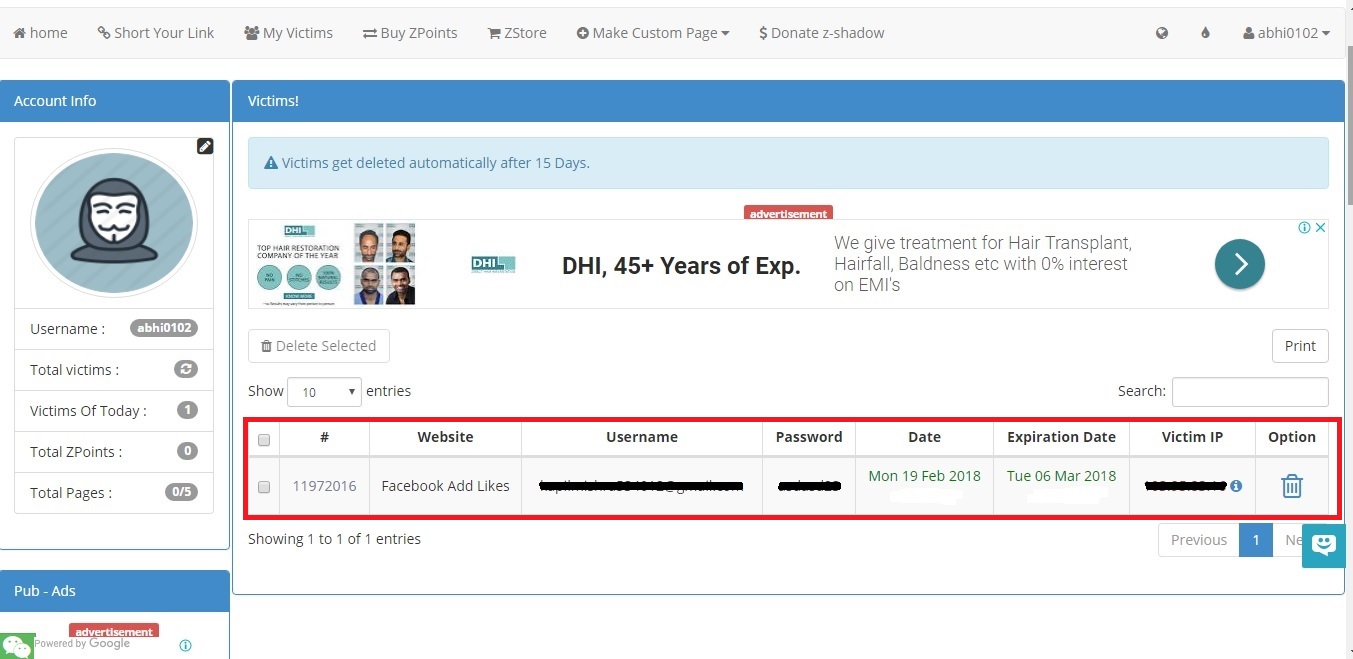
Task: Sort by Website column header
Action: pos(445,437)
